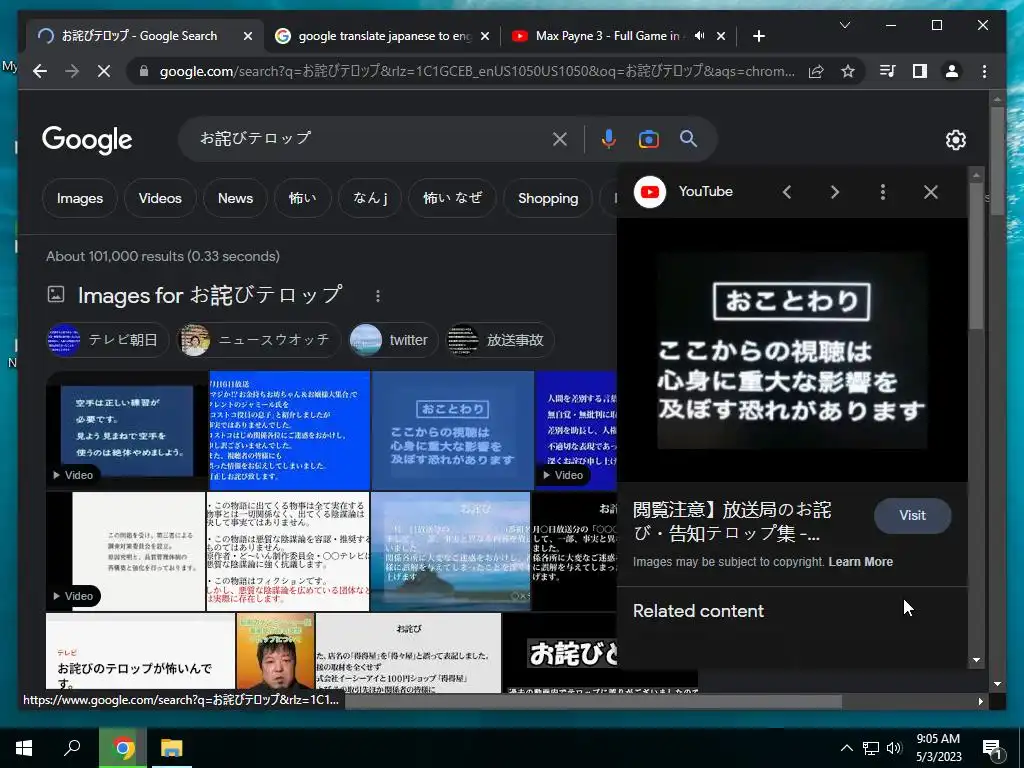Mute the Max Payne 3 tab audio
This screenshot has height=768, width=1024.
coord(699,36)
